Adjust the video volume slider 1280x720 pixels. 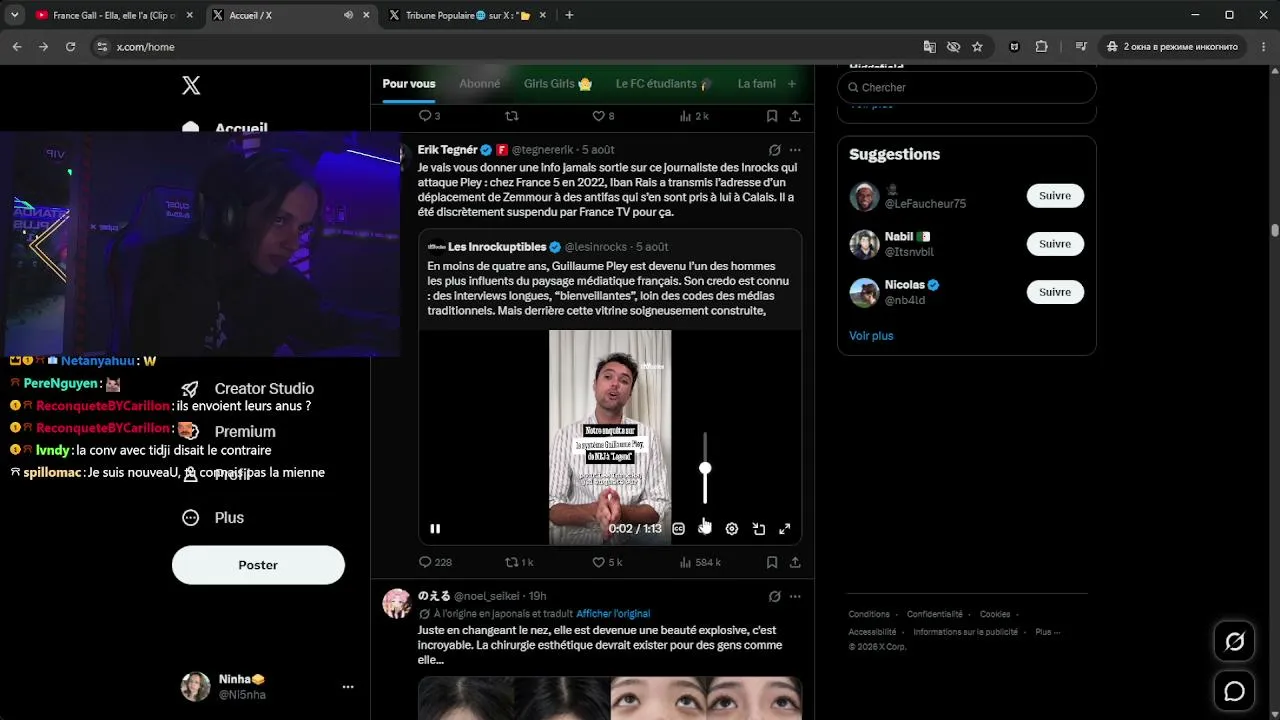(x=705, y=468)
